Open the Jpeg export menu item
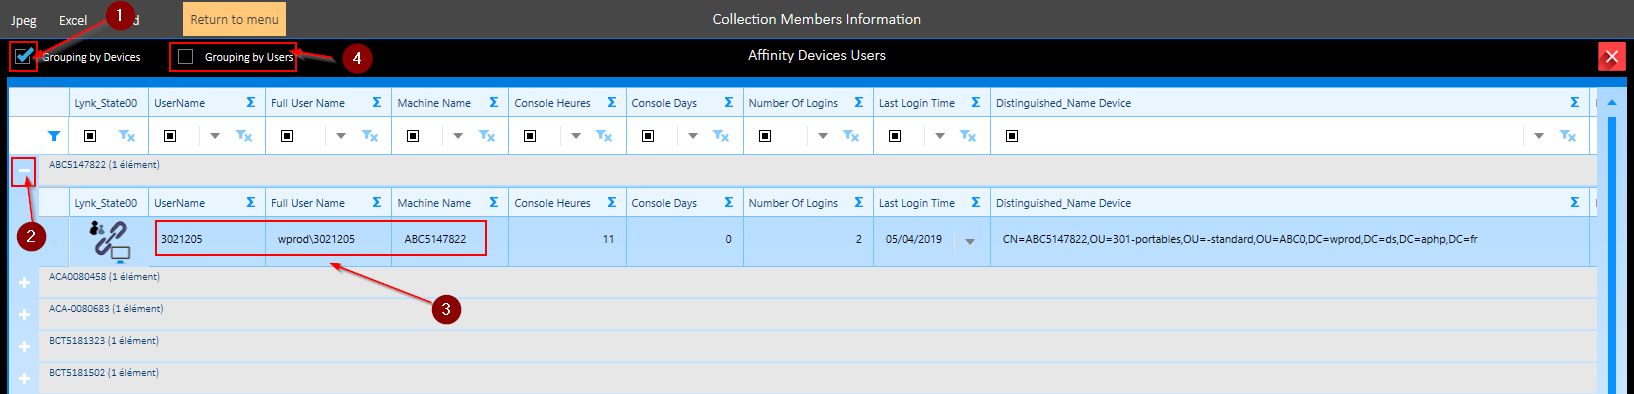Image resolution: width=1634 pixels, height=394 pixels. click(x=24, y=20)
